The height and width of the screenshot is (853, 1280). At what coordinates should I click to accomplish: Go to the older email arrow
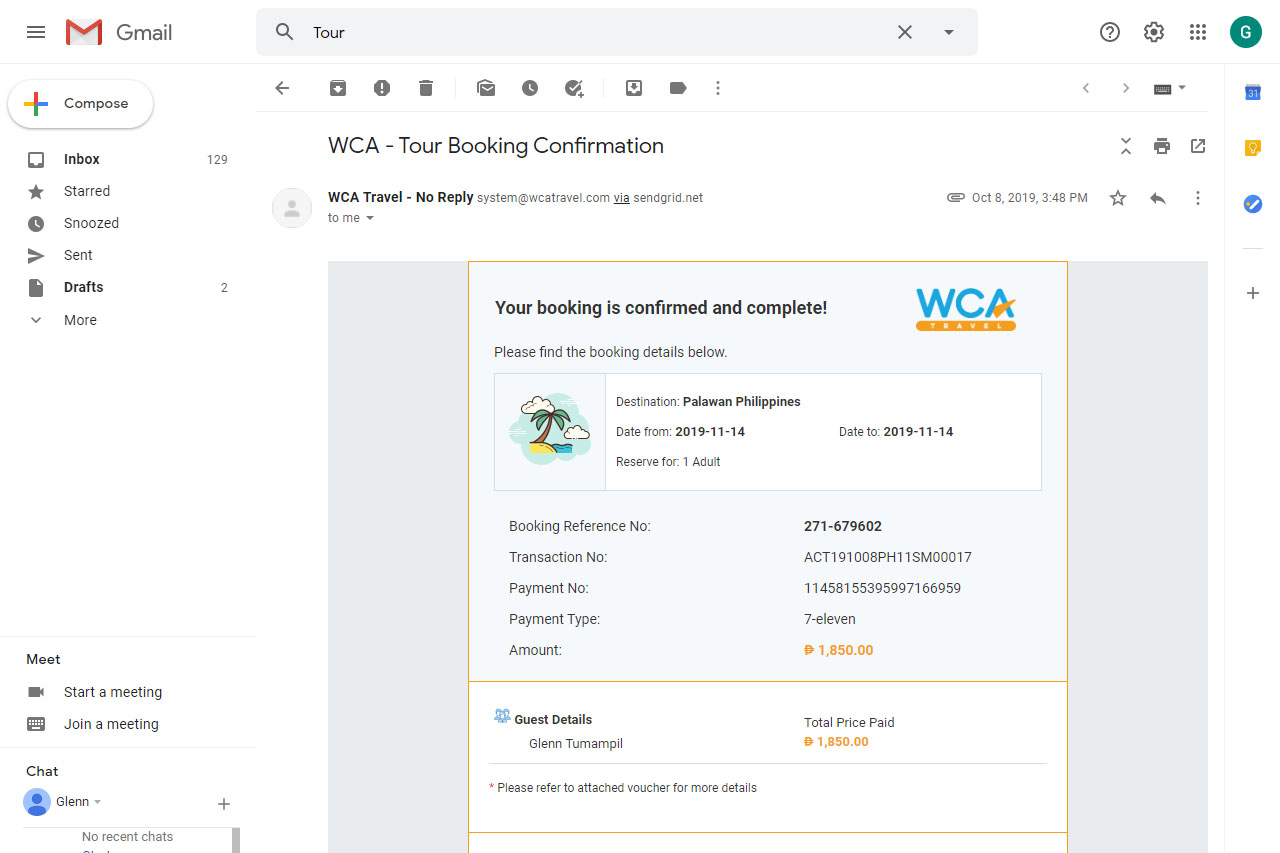click(x=1126, y=88)
